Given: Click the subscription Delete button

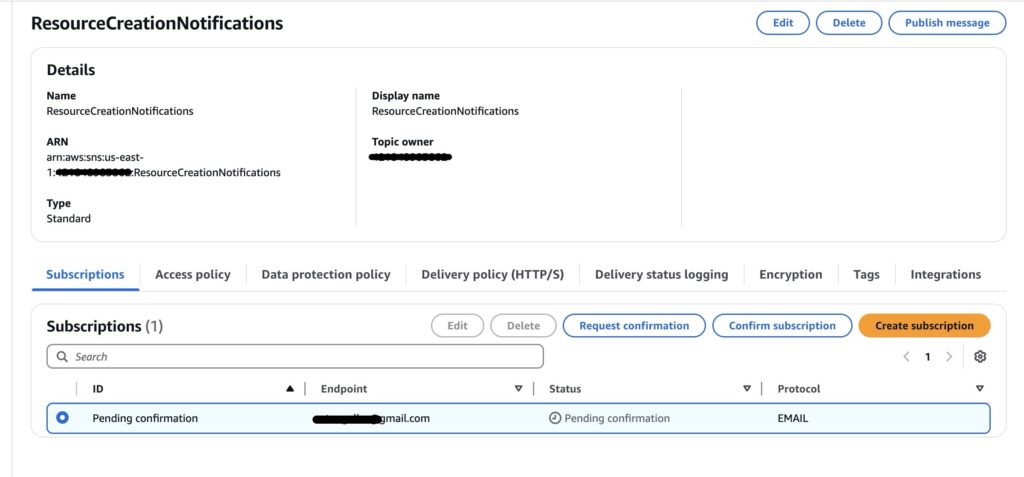Looking at the screenshot, I should coord(523,325).
